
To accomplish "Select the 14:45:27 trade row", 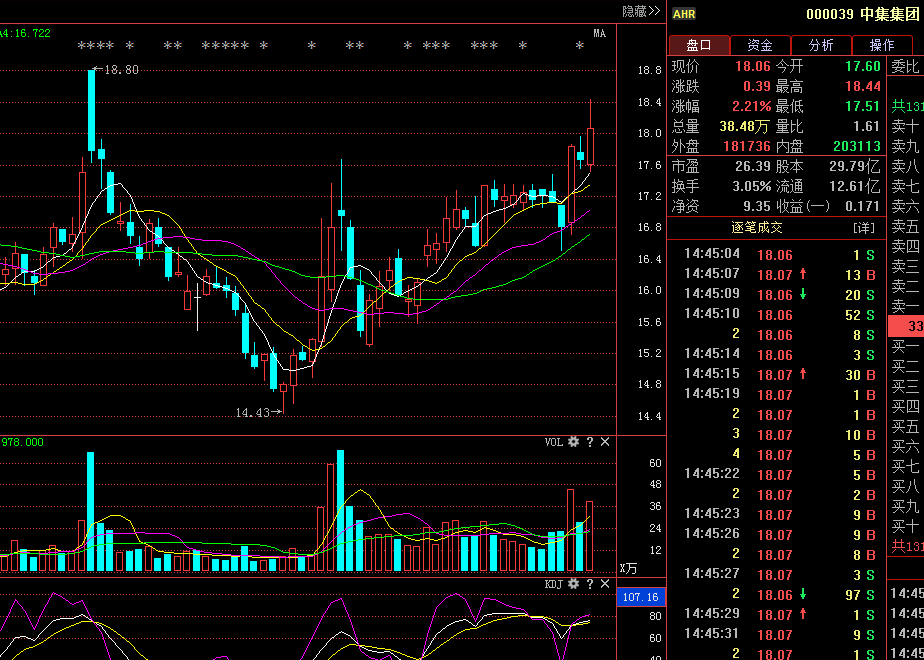I will pyautogui.click(x=777, y=575).
